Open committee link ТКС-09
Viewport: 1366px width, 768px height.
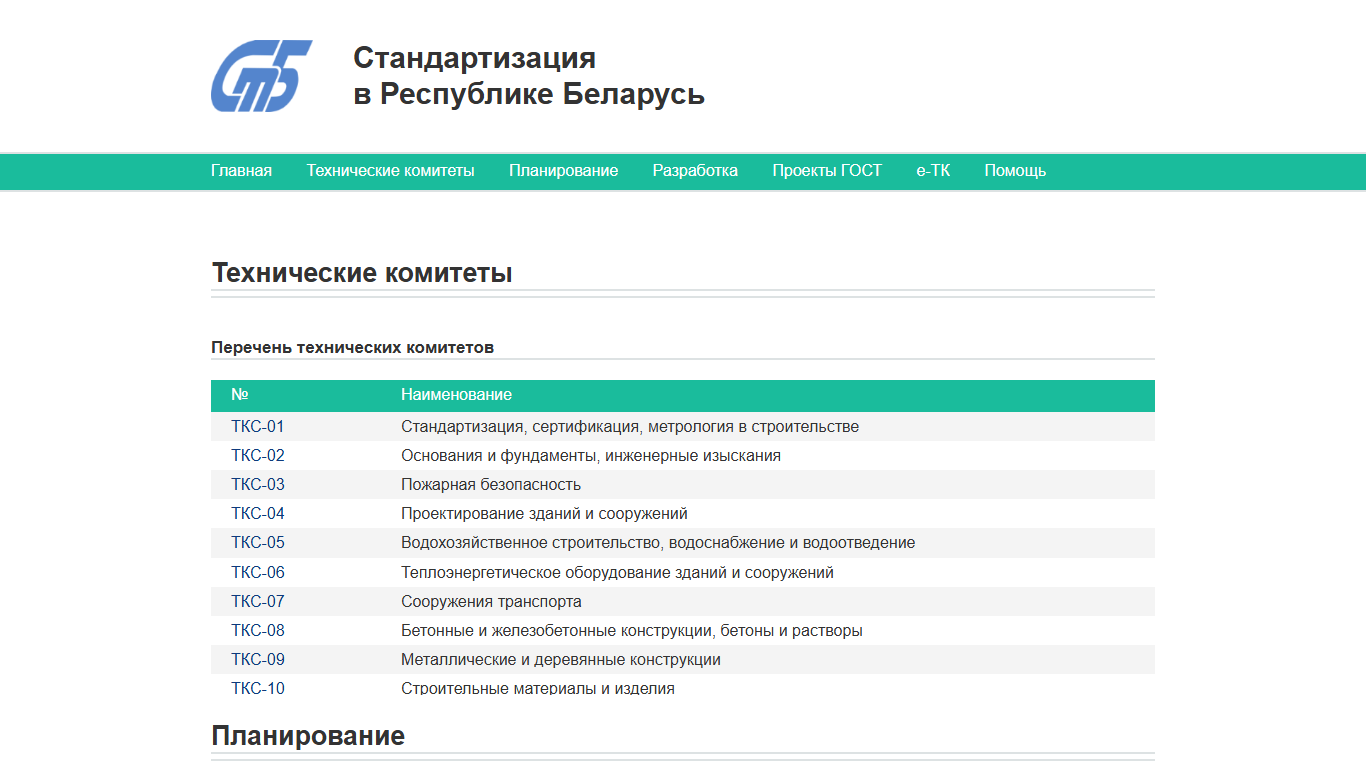pyautogui.click(x=258, y=659)
